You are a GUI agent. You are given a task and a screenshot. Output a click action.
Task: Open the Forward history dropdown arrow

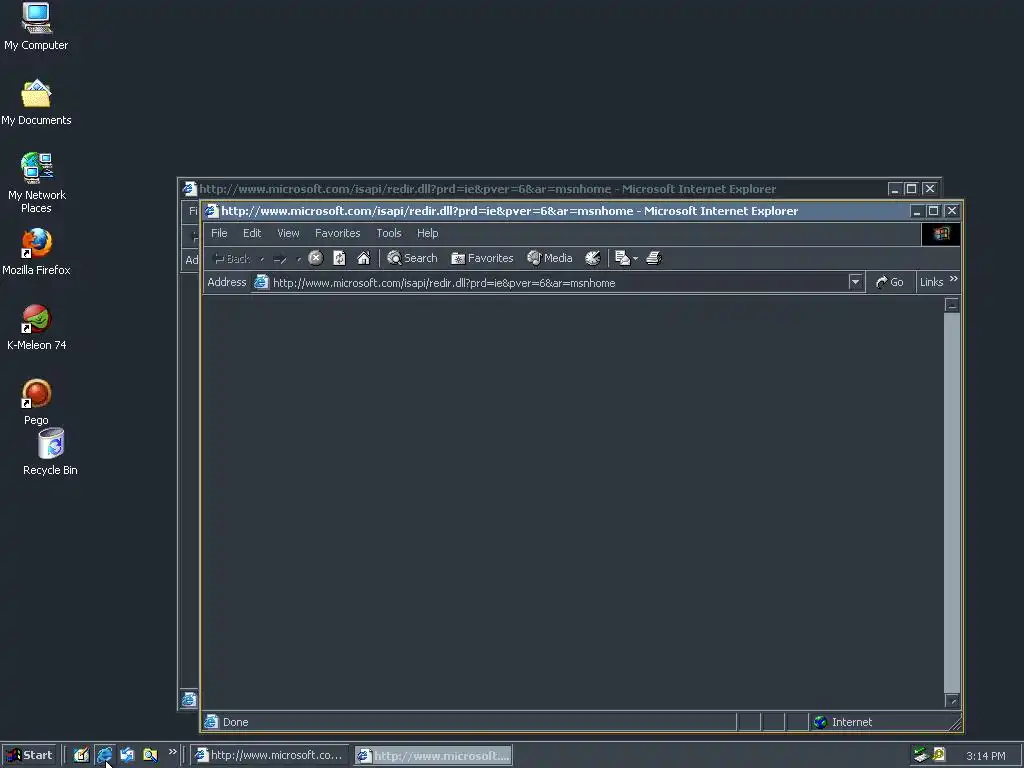pyautogui.click(x=298, y=259)
